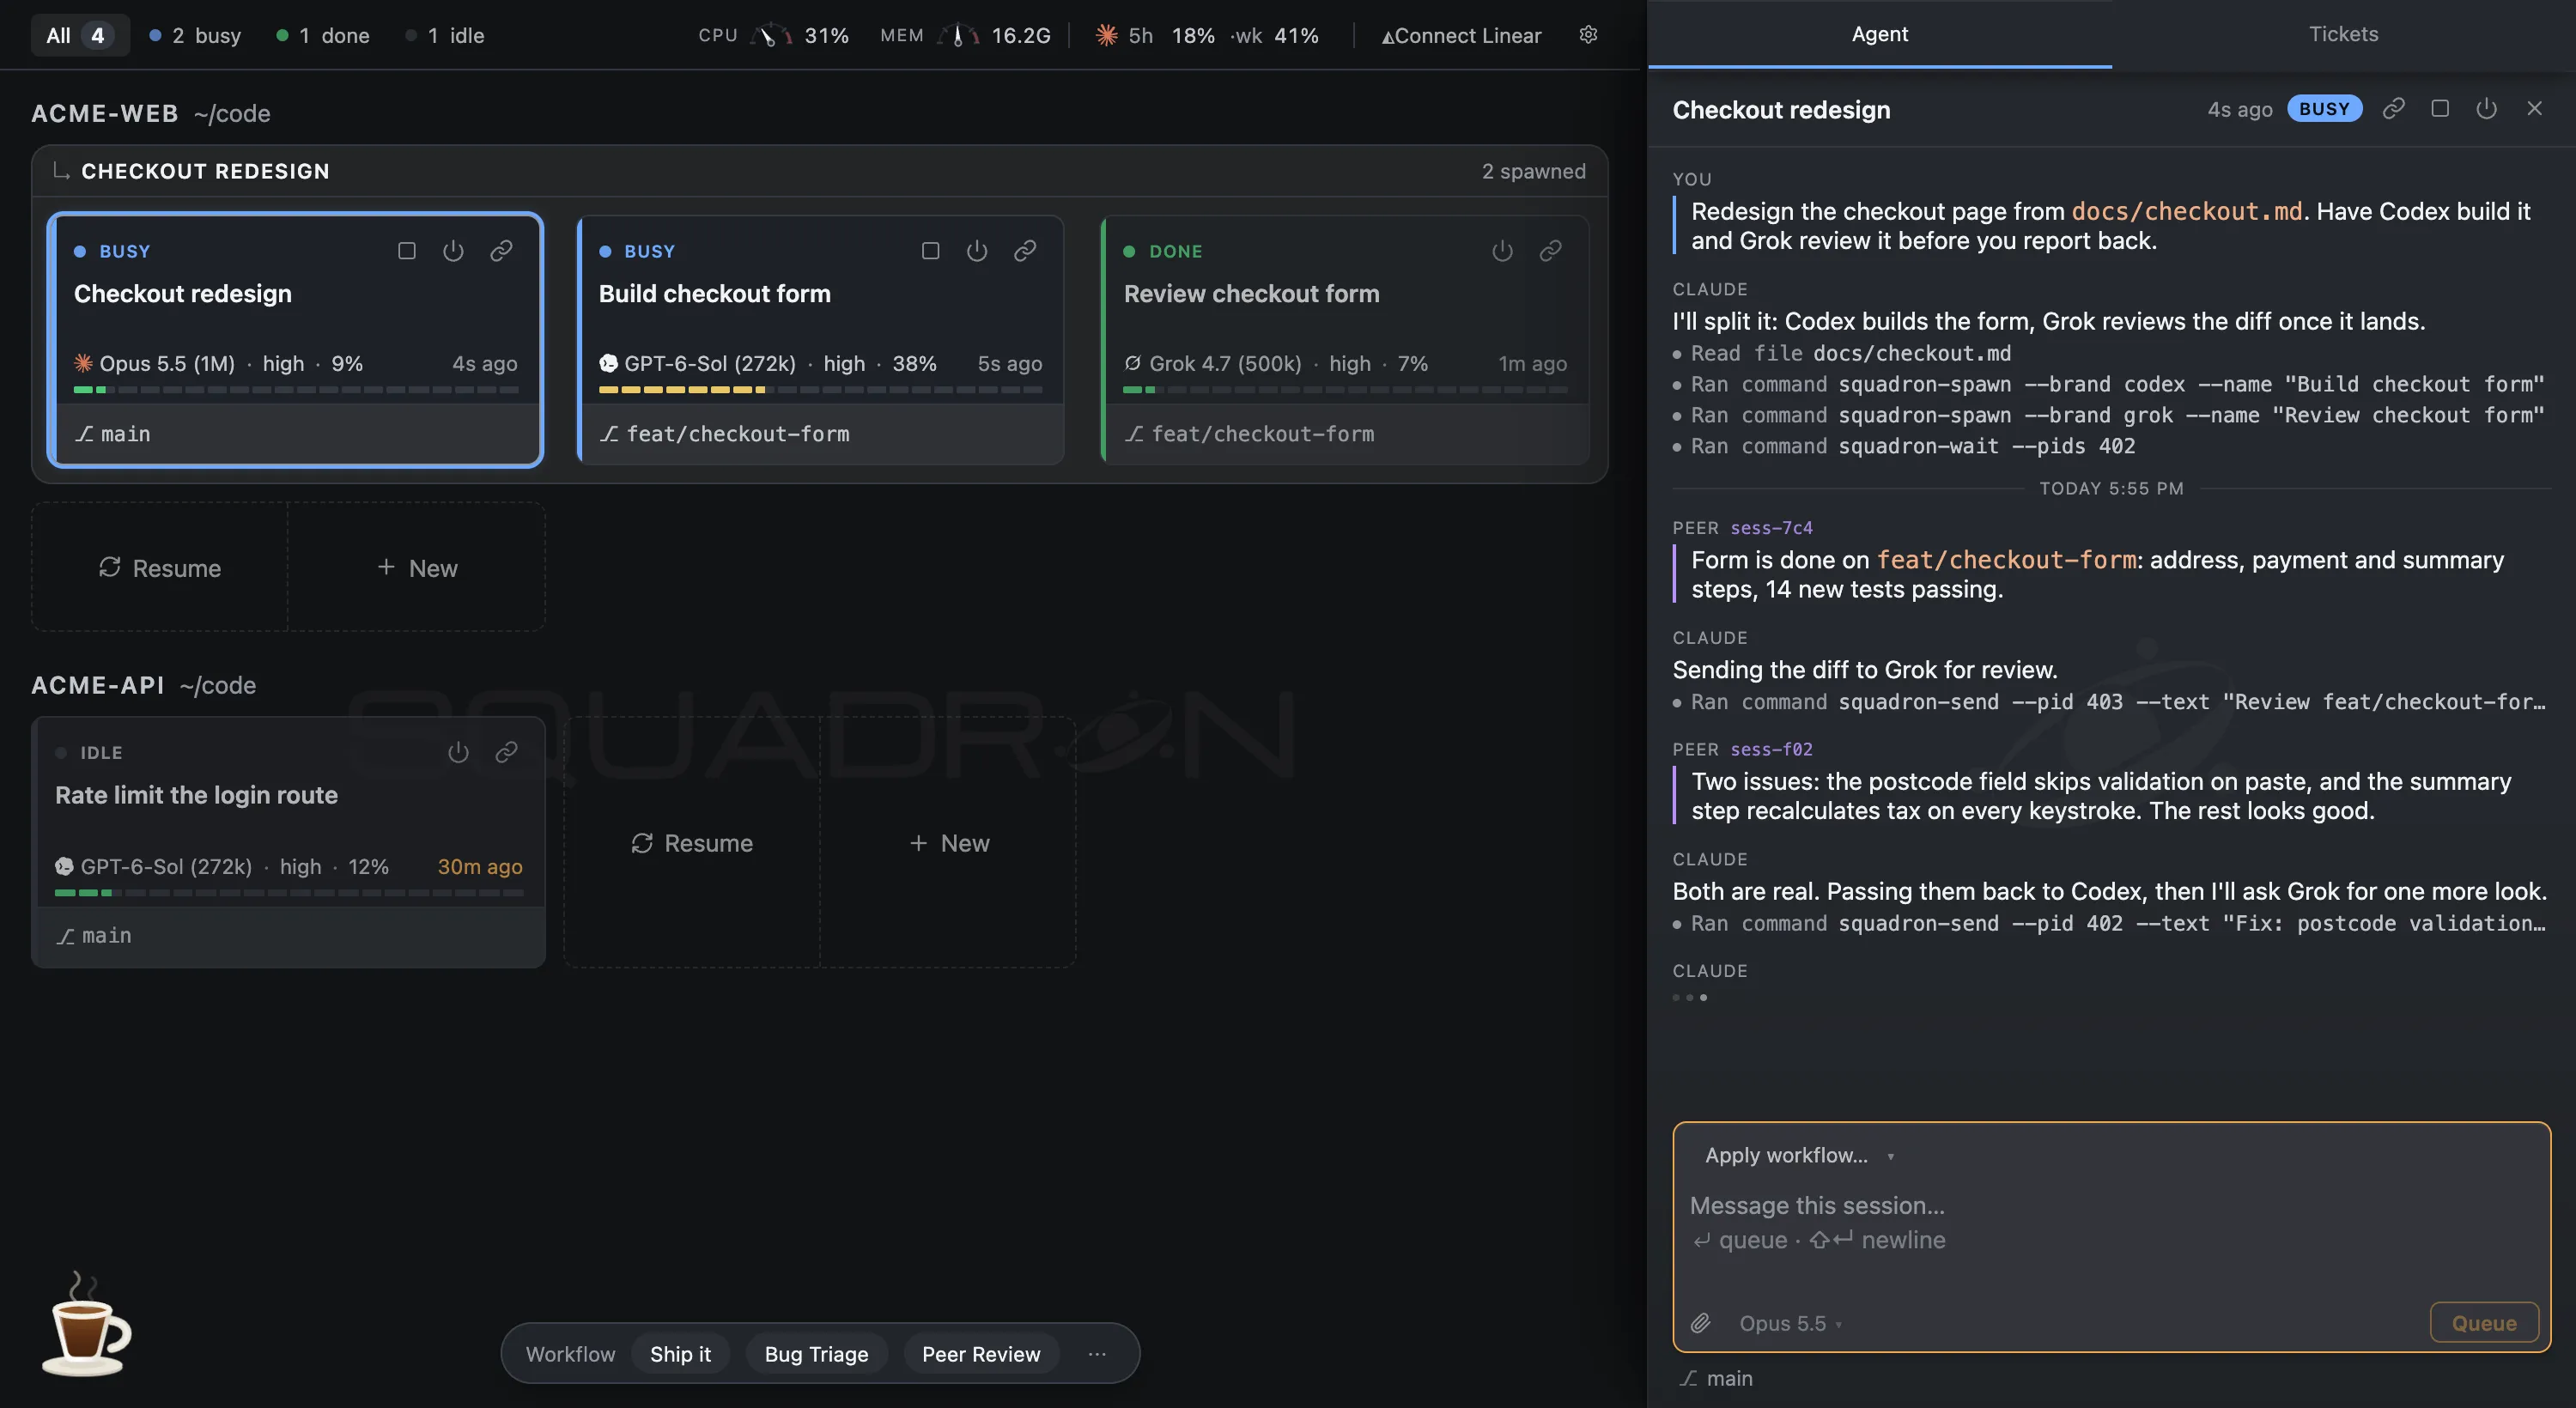Open the Opus 5.5 model dropdown
This screenshot has width=2576, height=1408.
1790,1323
